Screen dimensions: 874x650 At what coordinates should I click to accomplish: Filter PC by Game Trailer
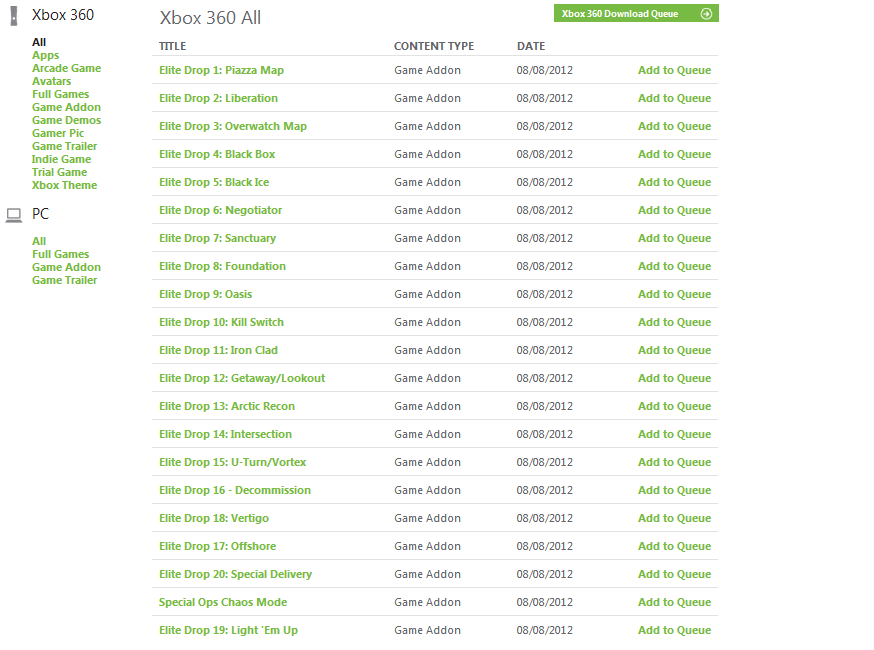(x=64, y=280)
